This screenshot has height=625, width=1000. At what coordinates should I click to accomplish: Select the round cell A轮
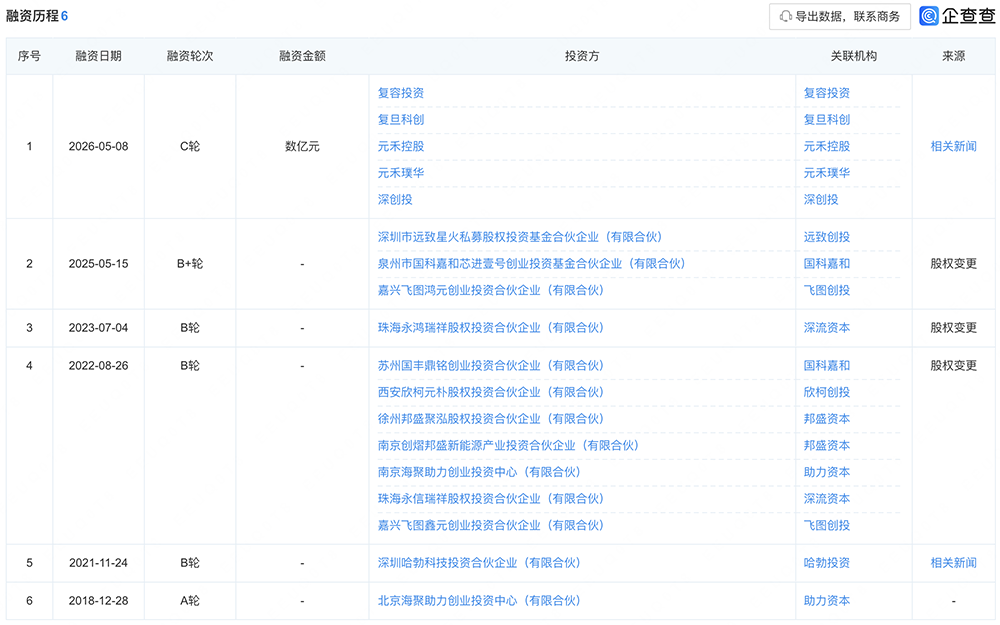point(190,601)
